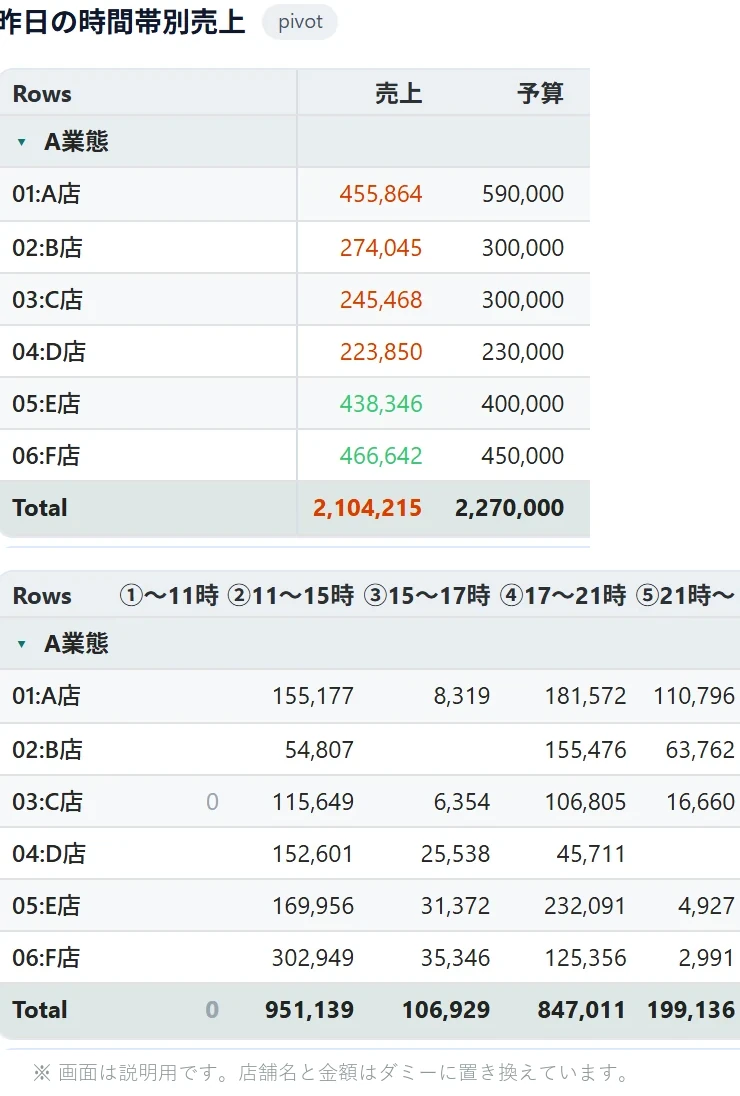
Task: Click value 115,649 in 03:C店 row
Action: click(313, 802)
